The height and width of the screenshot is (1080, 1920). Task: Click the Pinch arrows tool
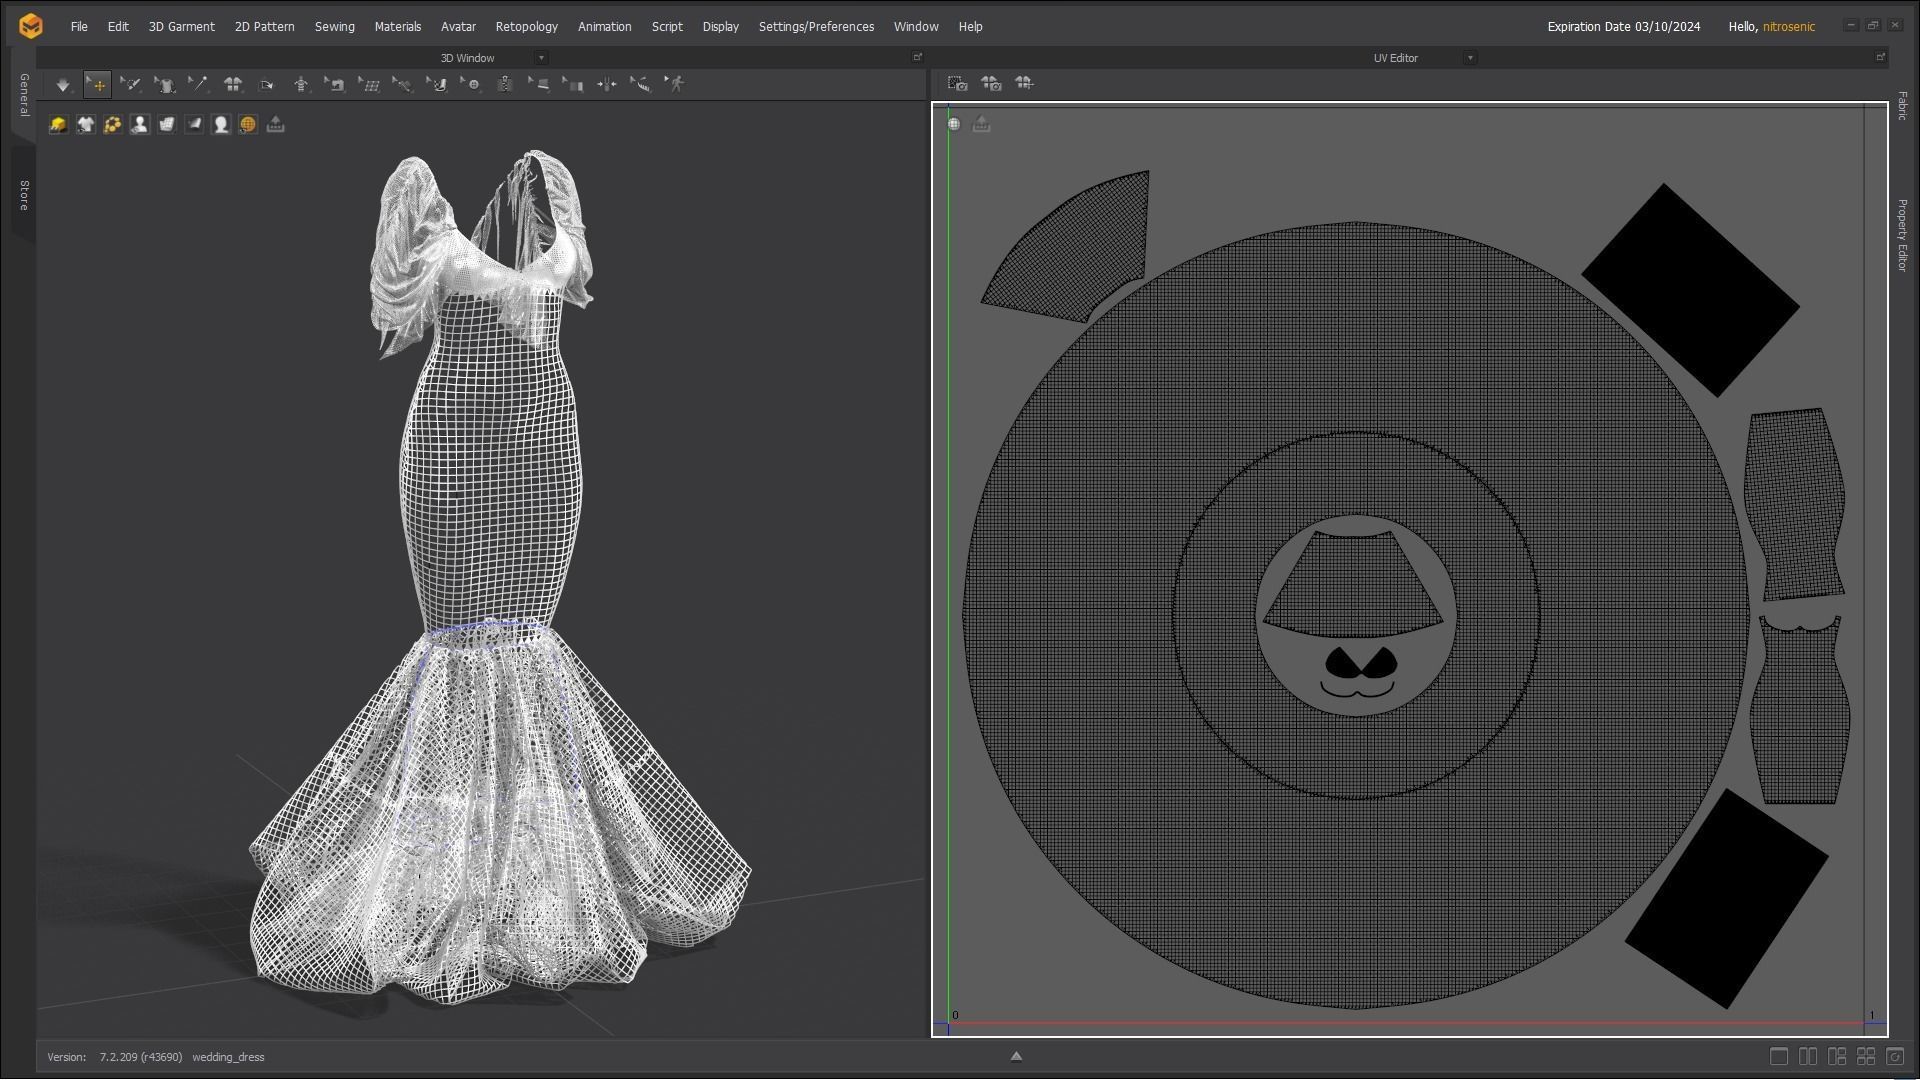coord(607,85)
